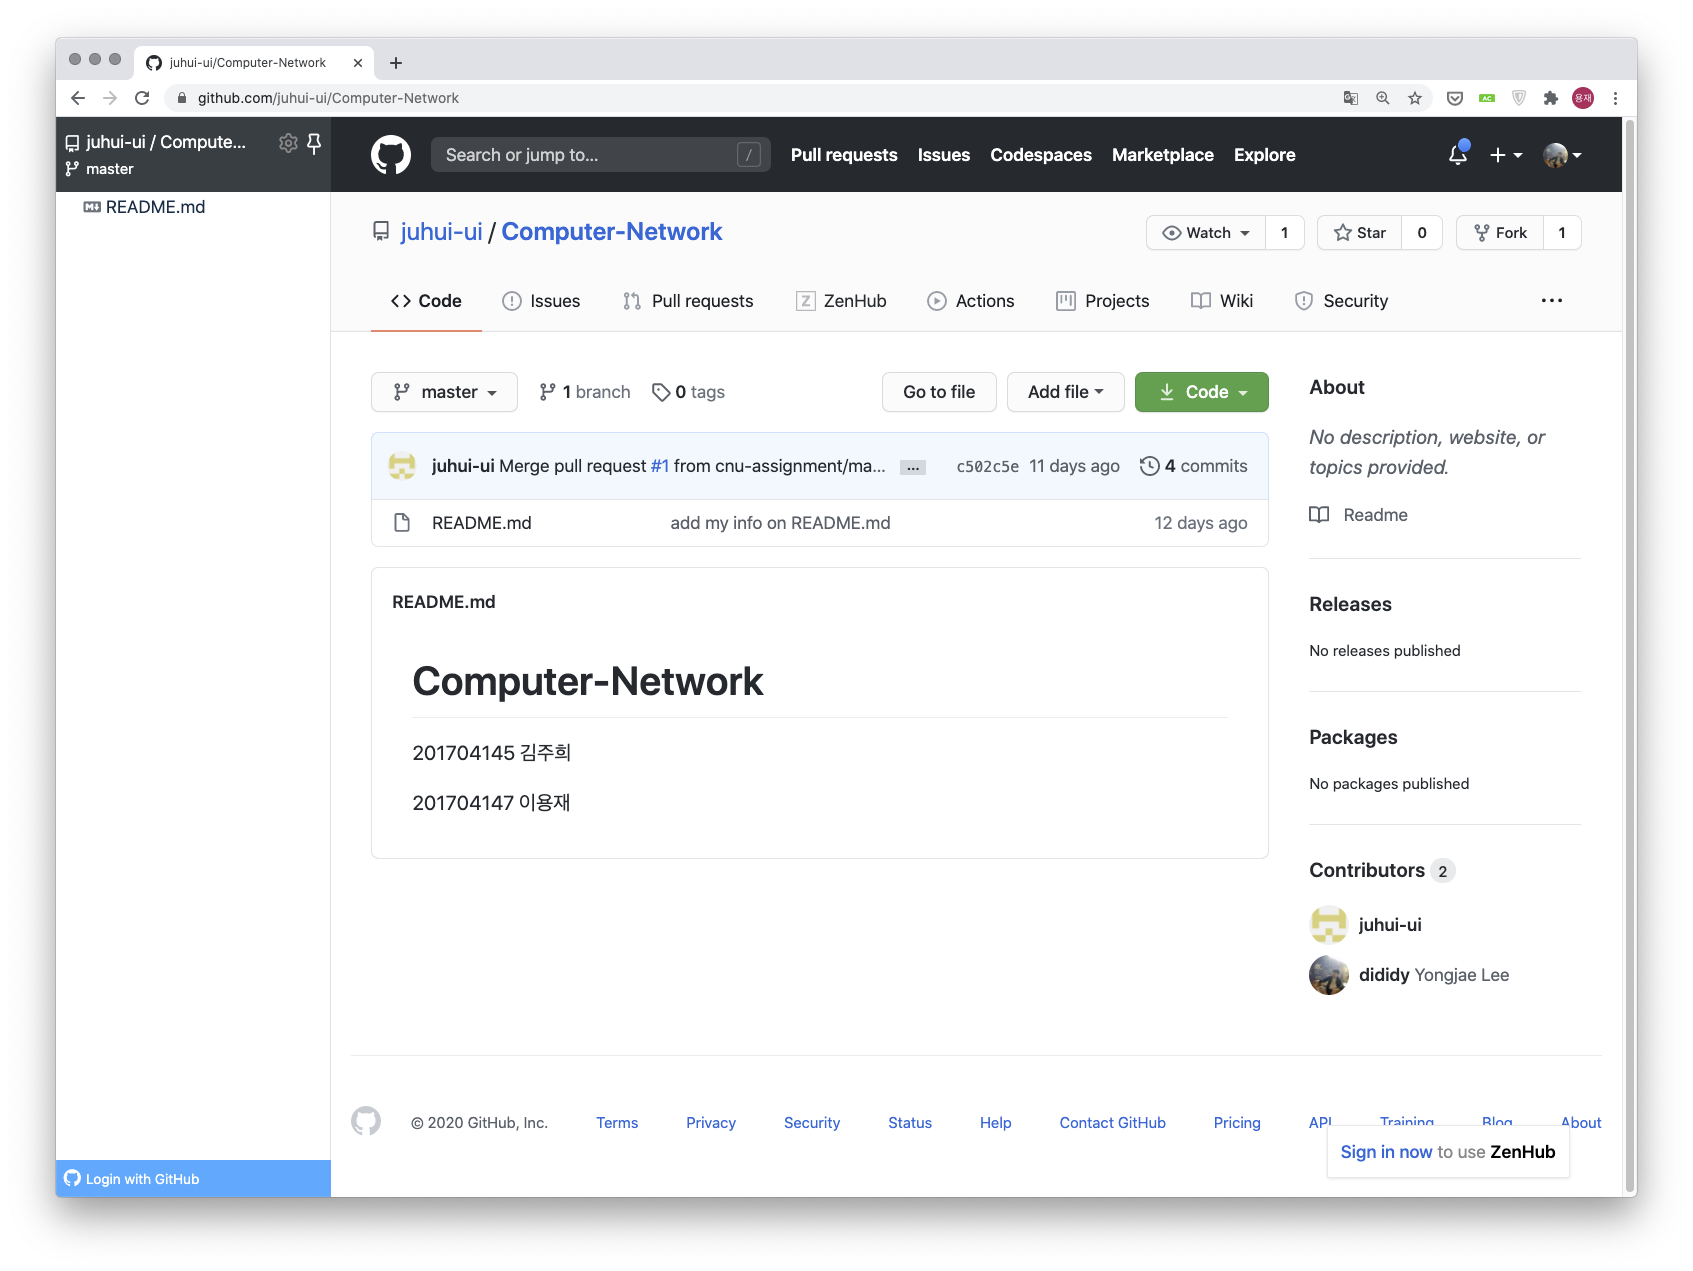The height and width of the screenshot is (1271, 1693).
Task: Open sidebar repository settings gear
Action: click(x=287, y=142)
